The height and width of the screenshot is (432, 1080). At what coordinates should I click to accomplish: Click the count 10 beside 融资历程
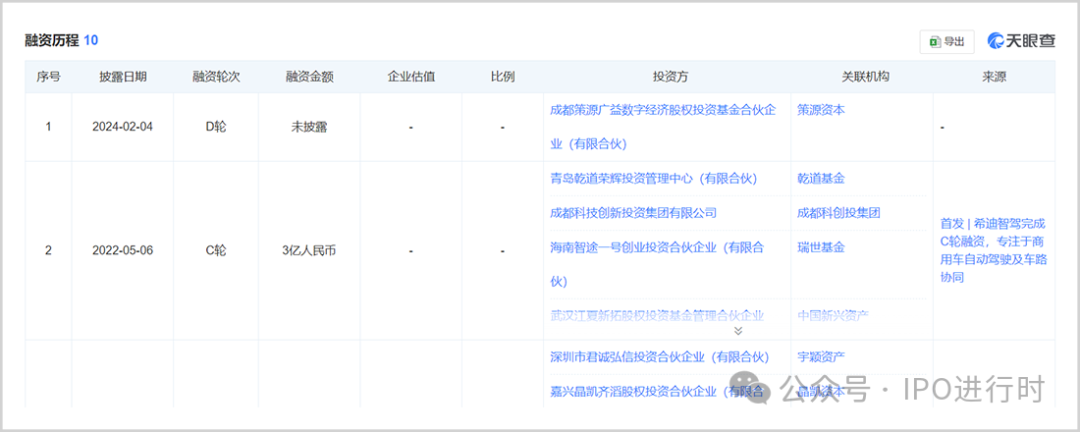point(91,41)
